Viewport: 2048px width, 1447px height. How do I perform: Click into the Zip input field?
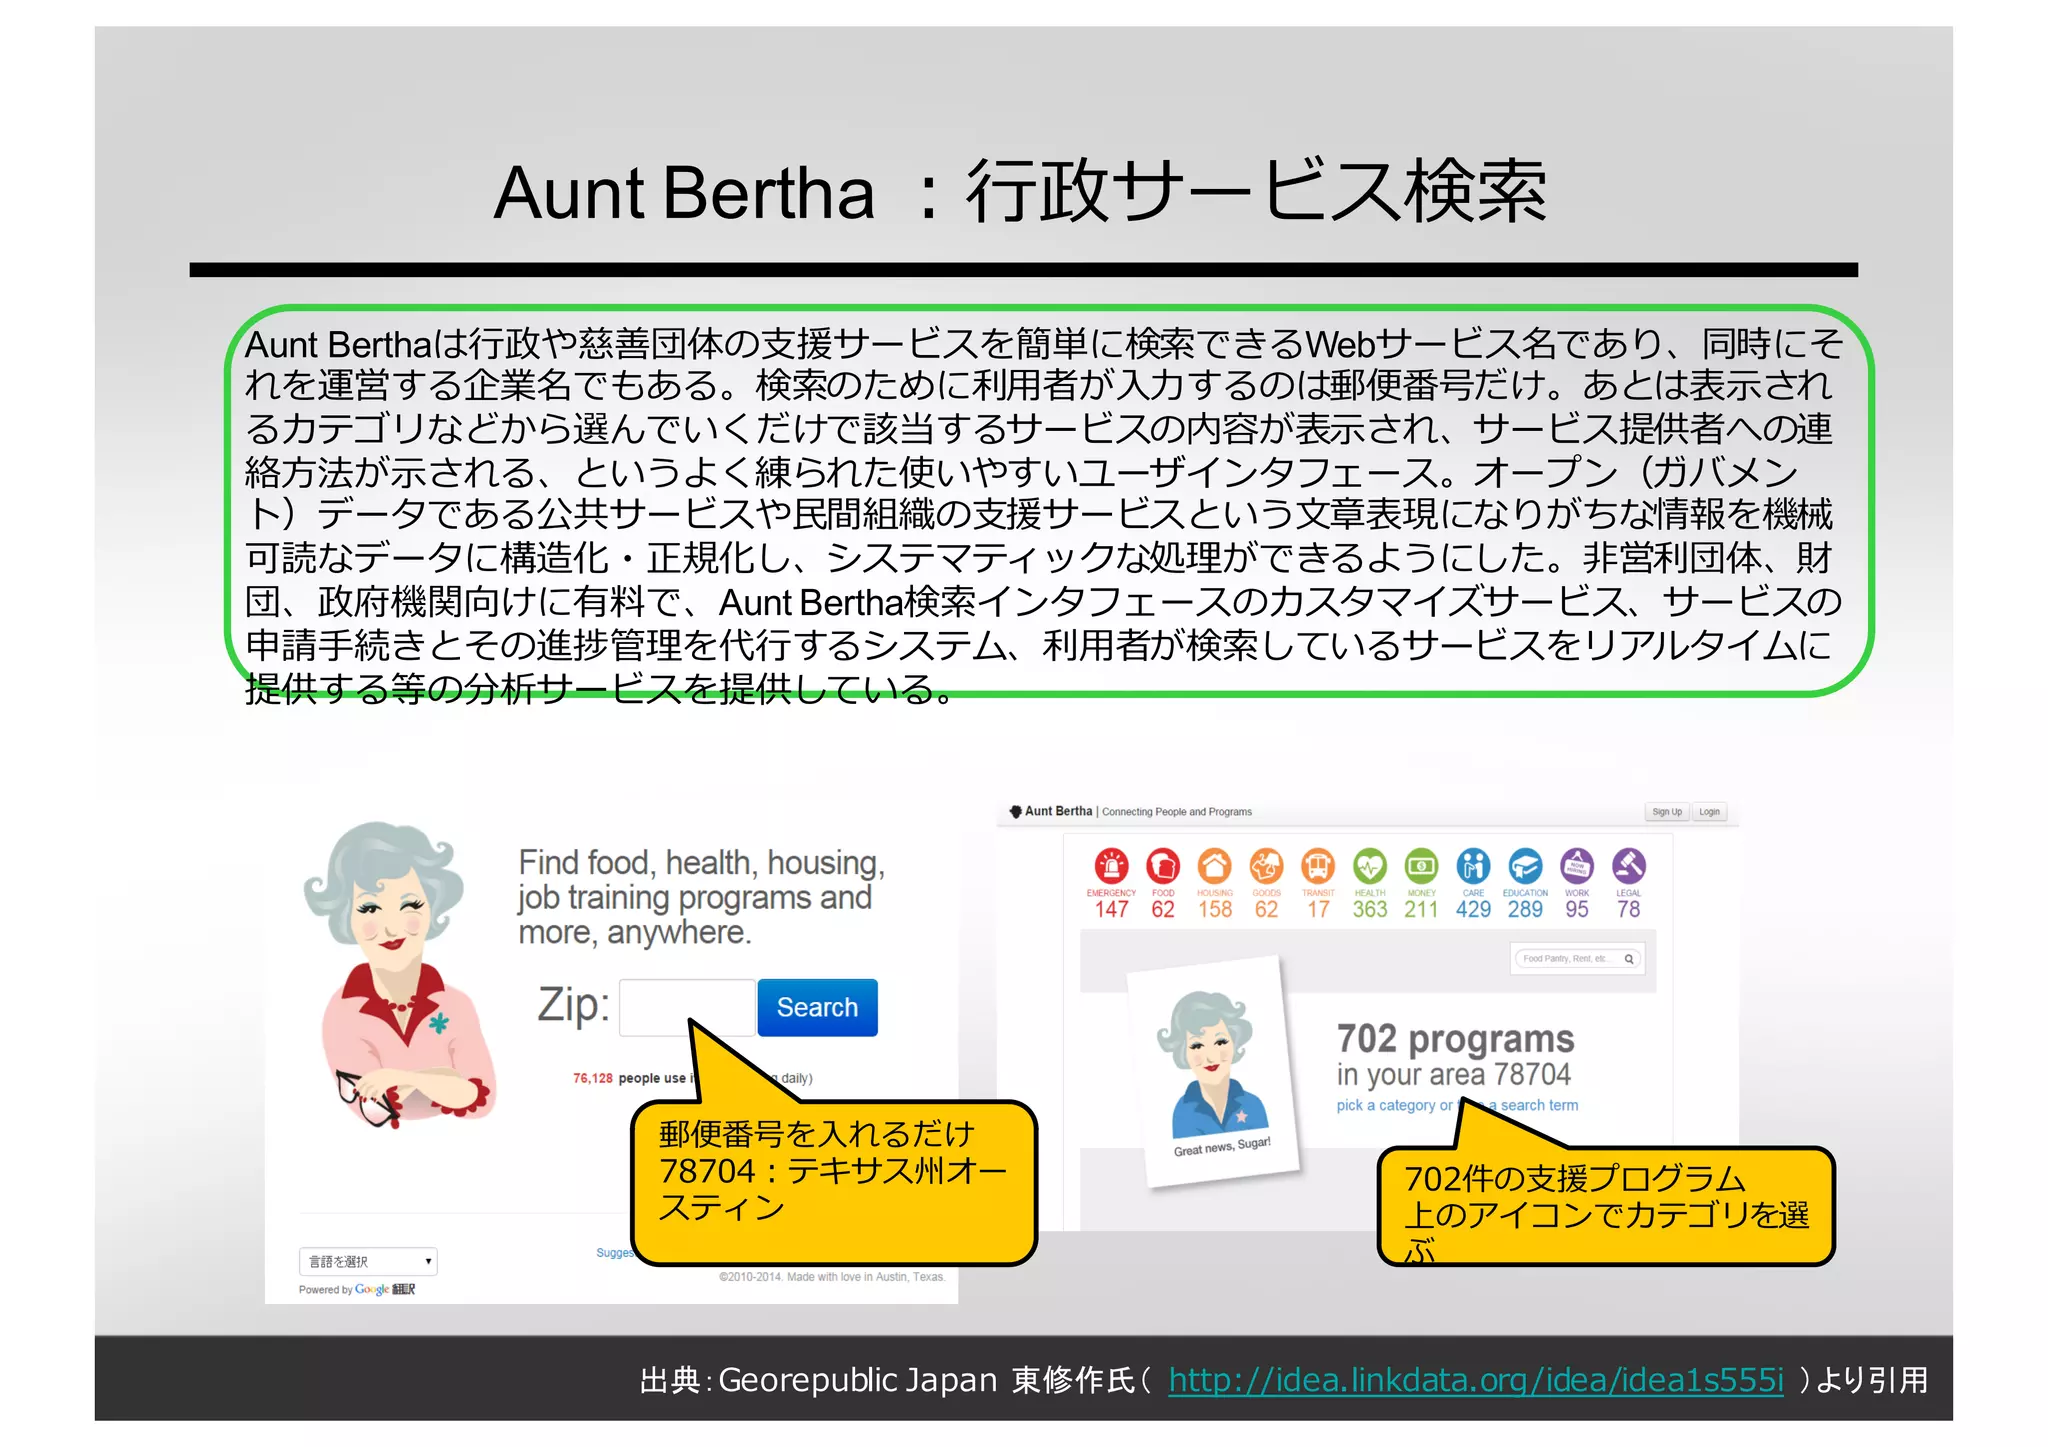(687, 1007)
